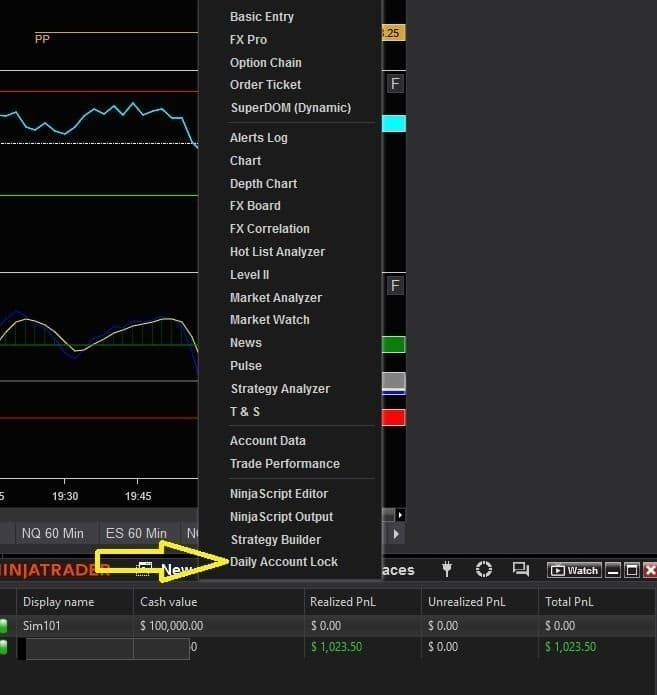Viewport: 657px width, 695px height.
Task: Sort by Cash value column header
Action: pos(168,602)
